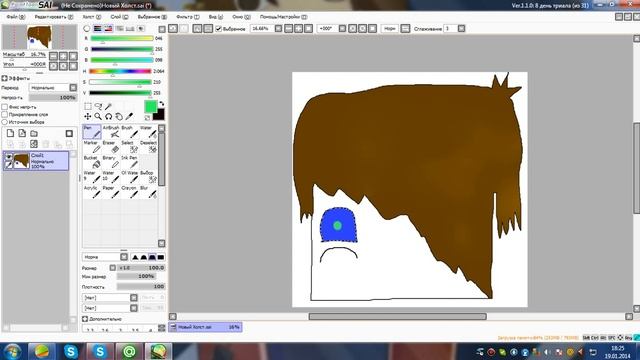
Task: Click navigator zoom out button
Action: point(53,56)
